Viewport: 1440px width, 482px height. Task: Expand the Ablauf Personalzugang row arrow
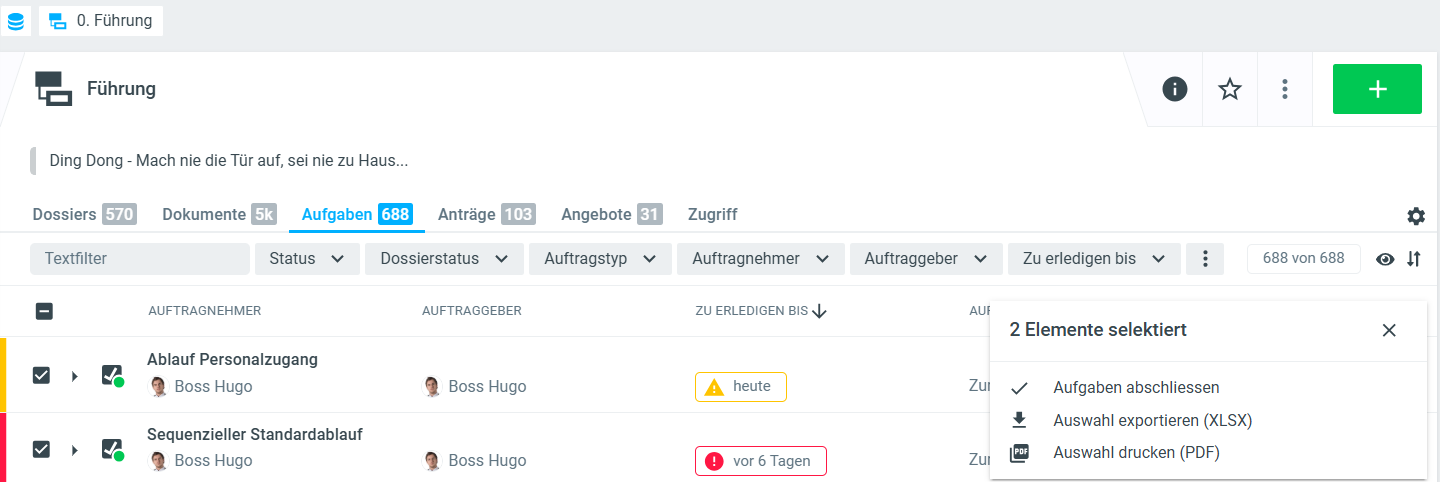tap(74, 376)
